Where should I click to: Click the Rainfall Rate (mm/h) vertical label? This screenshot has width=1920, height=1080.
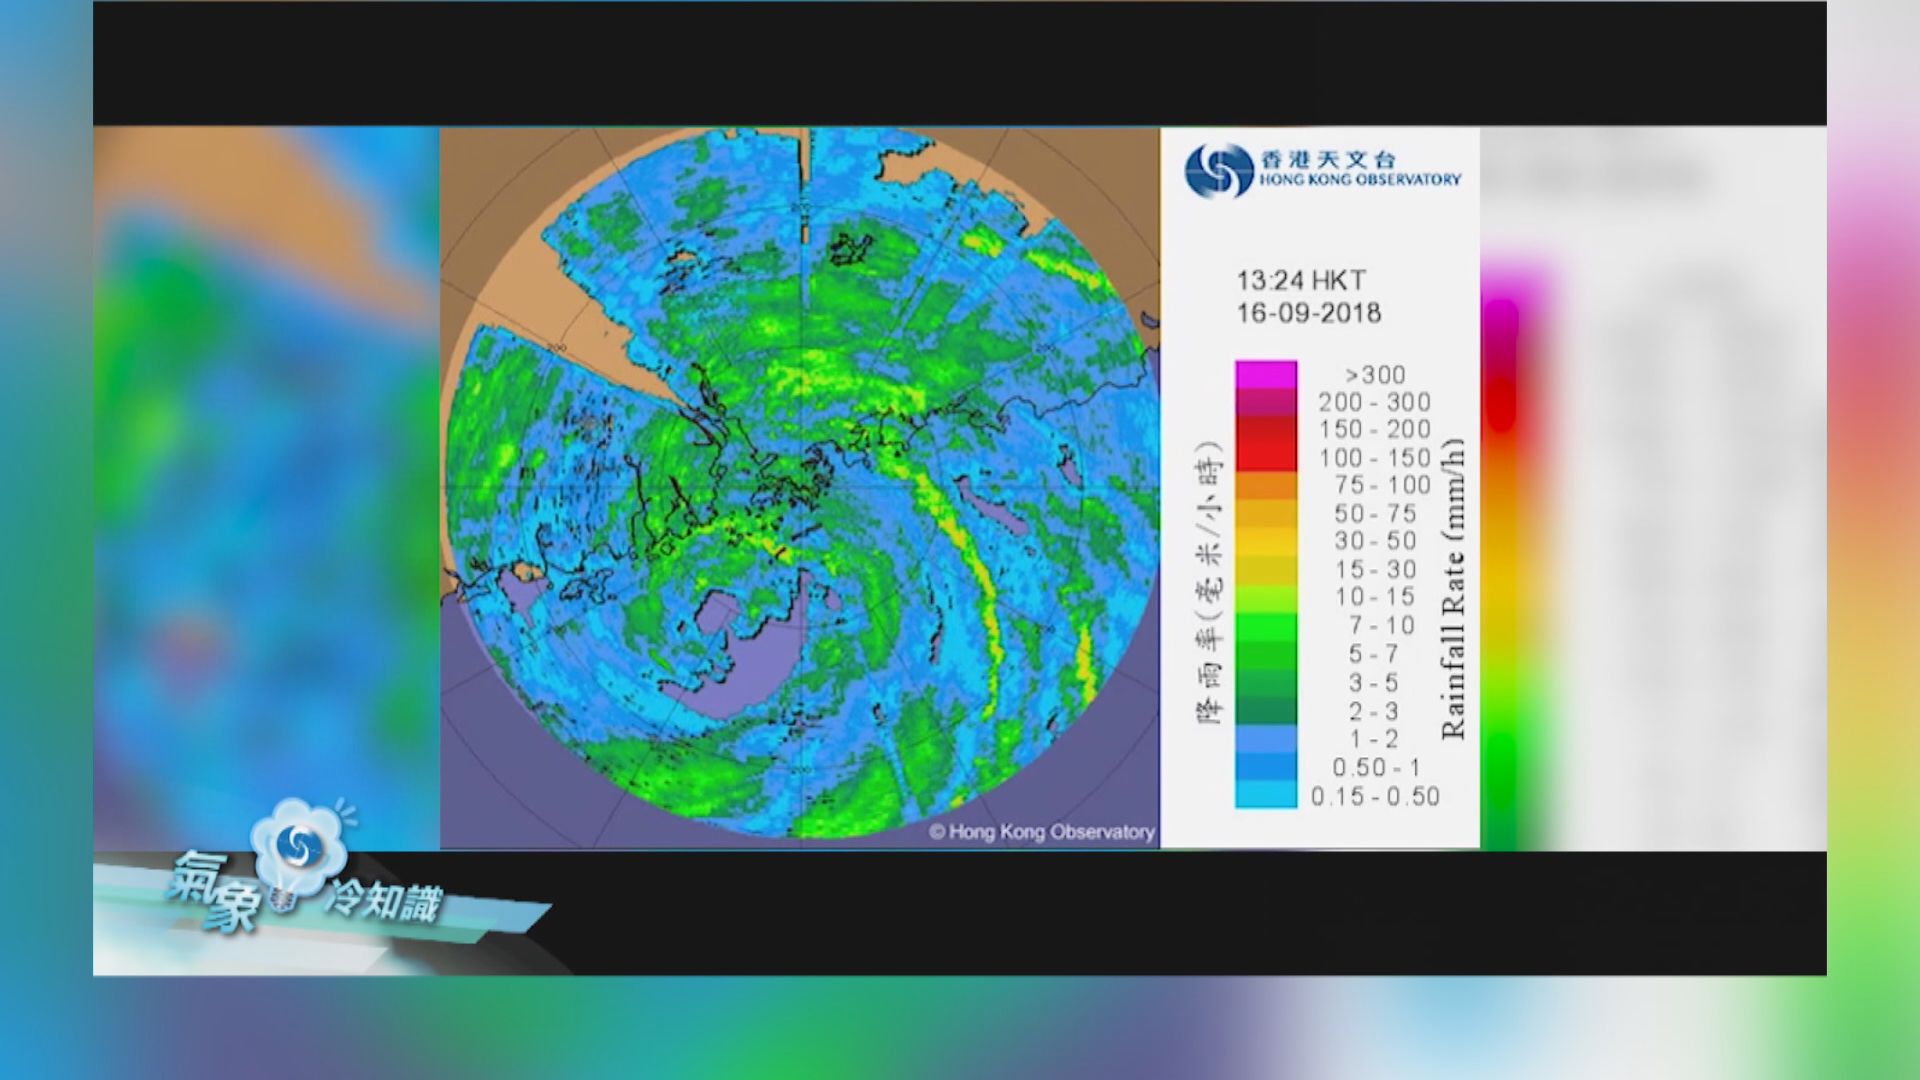click(1453, 588)
